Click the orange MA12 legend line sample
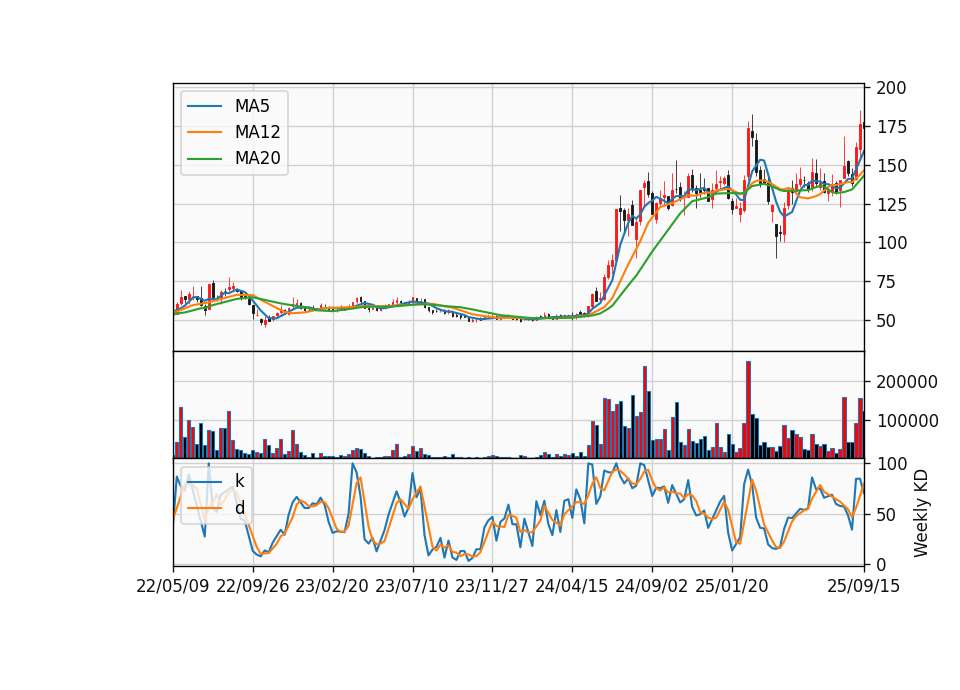The height and width of the screenshot is (690, 960). (x=204, y=132)
